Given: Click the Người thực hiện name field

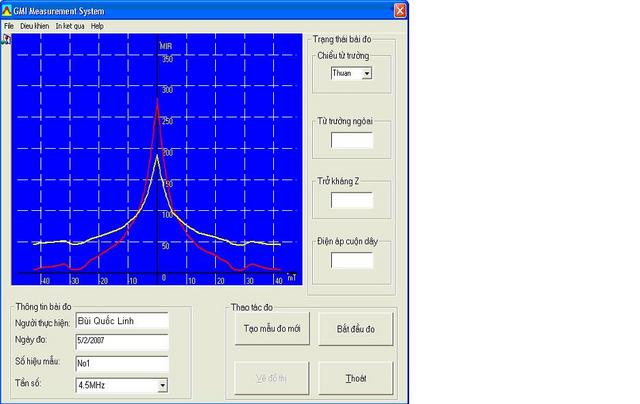Looking at the screenshot, I should coord(122,321).
